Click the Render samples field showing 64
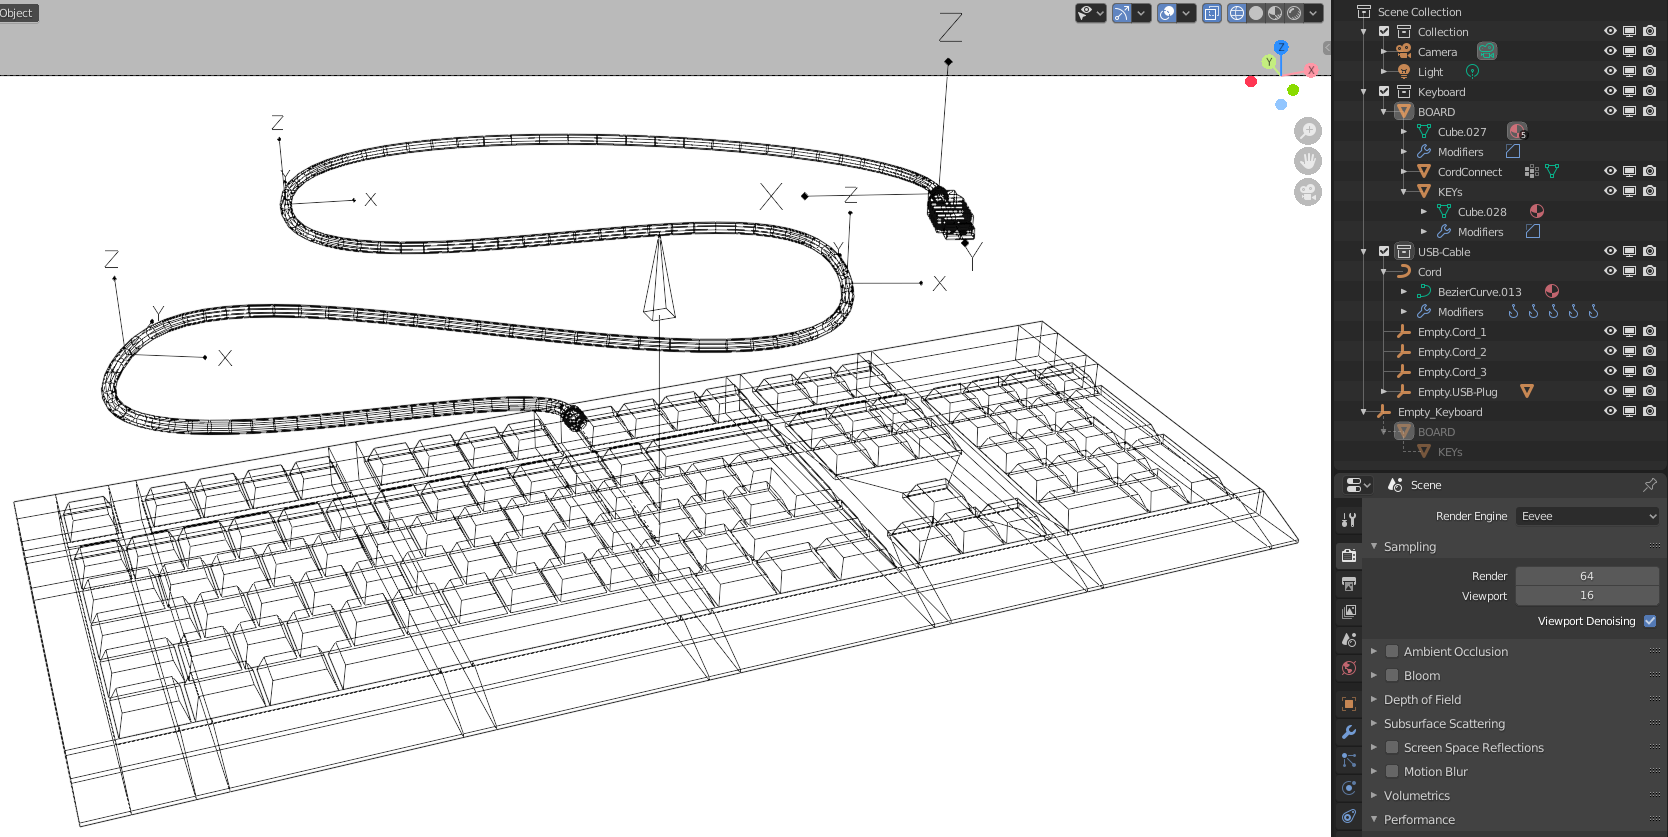The image size is (1668, 837). coord(1586,576)
